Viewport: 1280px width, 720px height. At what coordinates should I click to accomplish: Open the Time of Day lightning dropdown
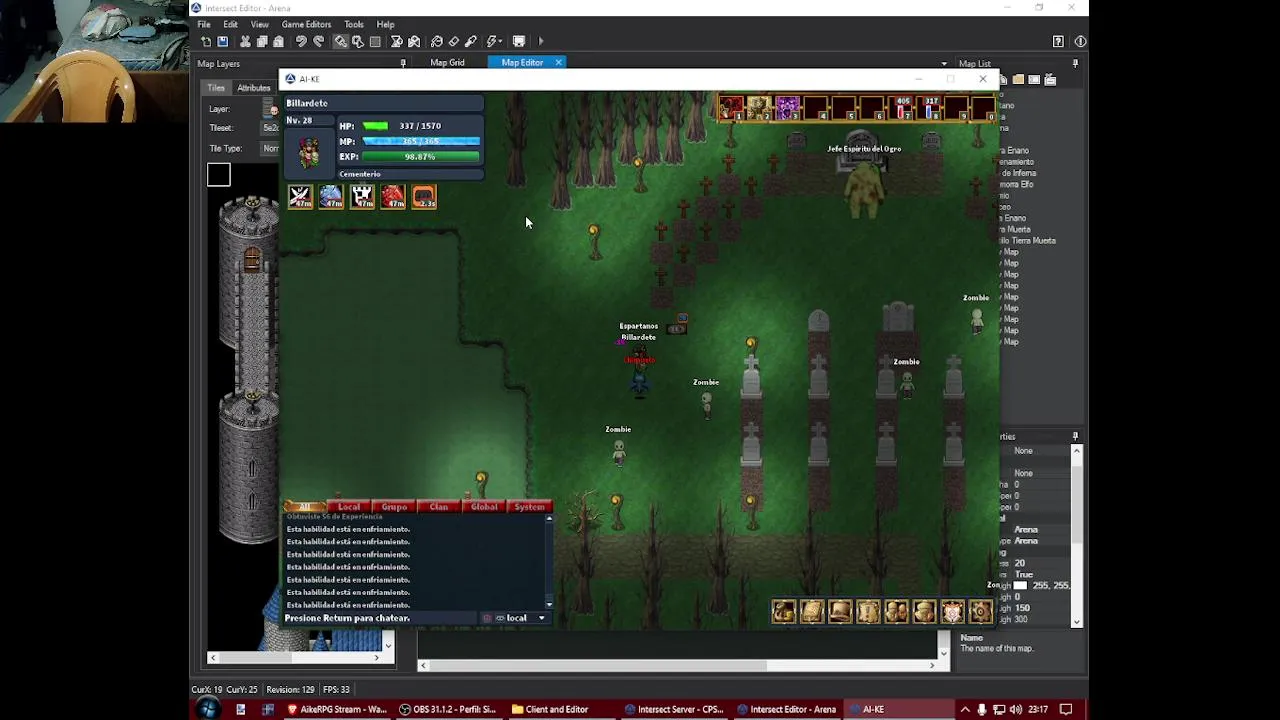pyautogui.click(x=494, y=41)
